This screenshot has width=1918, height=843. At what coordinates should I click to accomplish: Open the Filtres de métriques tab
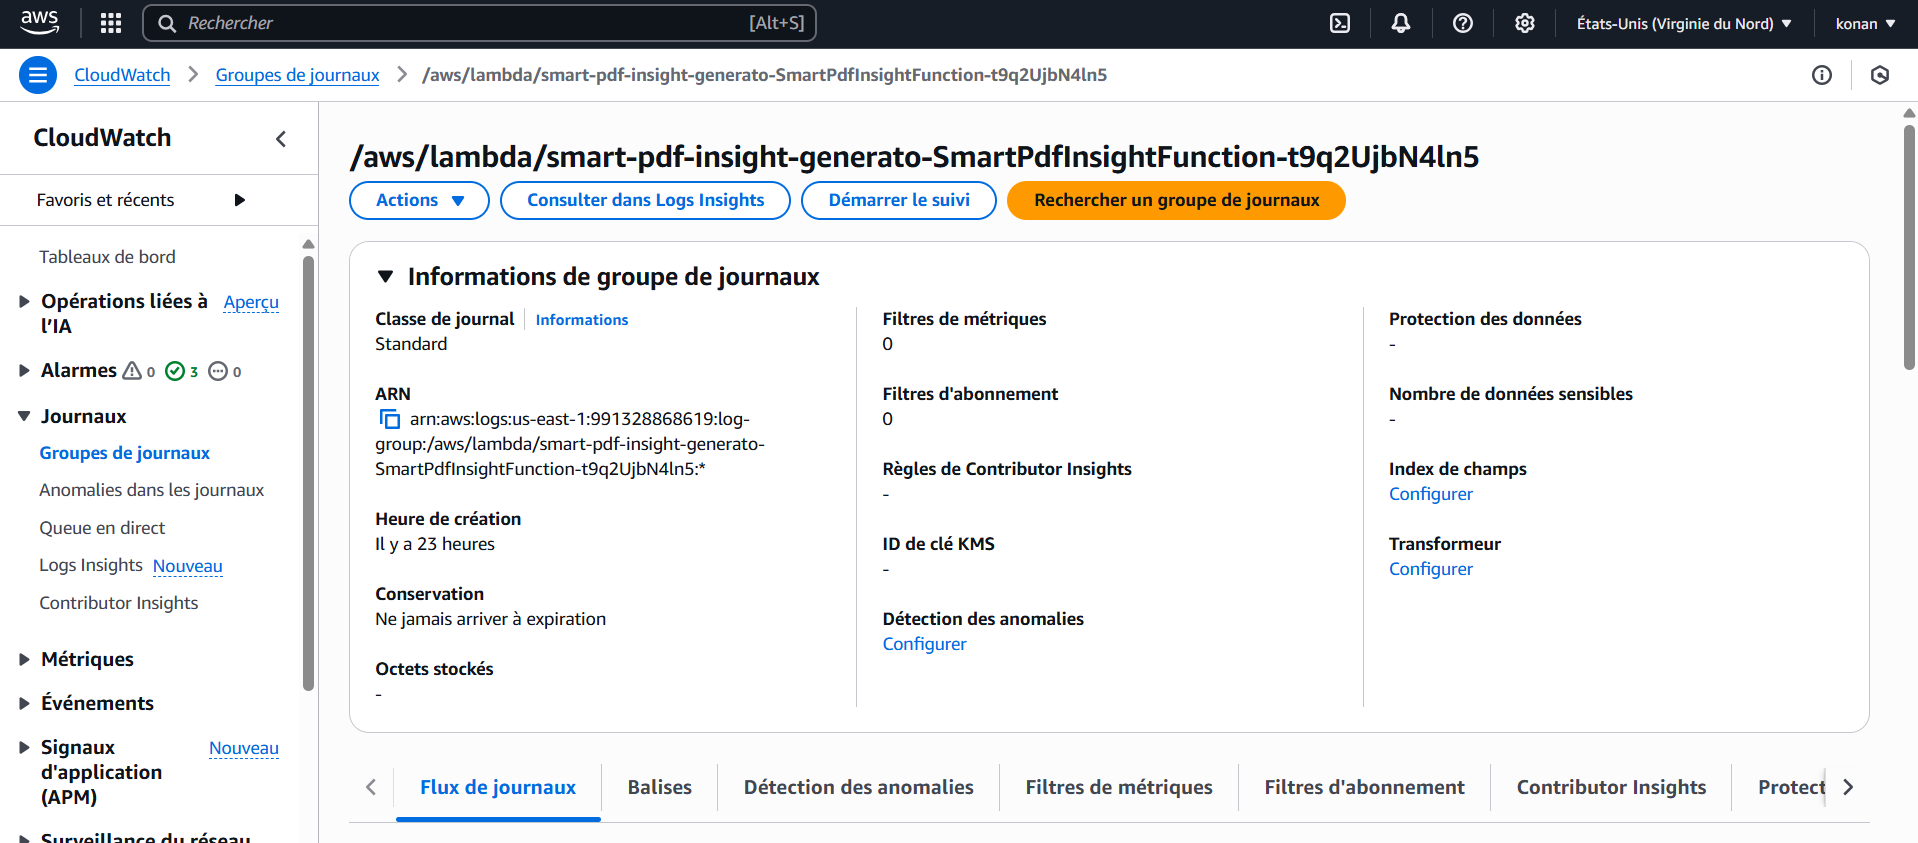point(1119,787)
